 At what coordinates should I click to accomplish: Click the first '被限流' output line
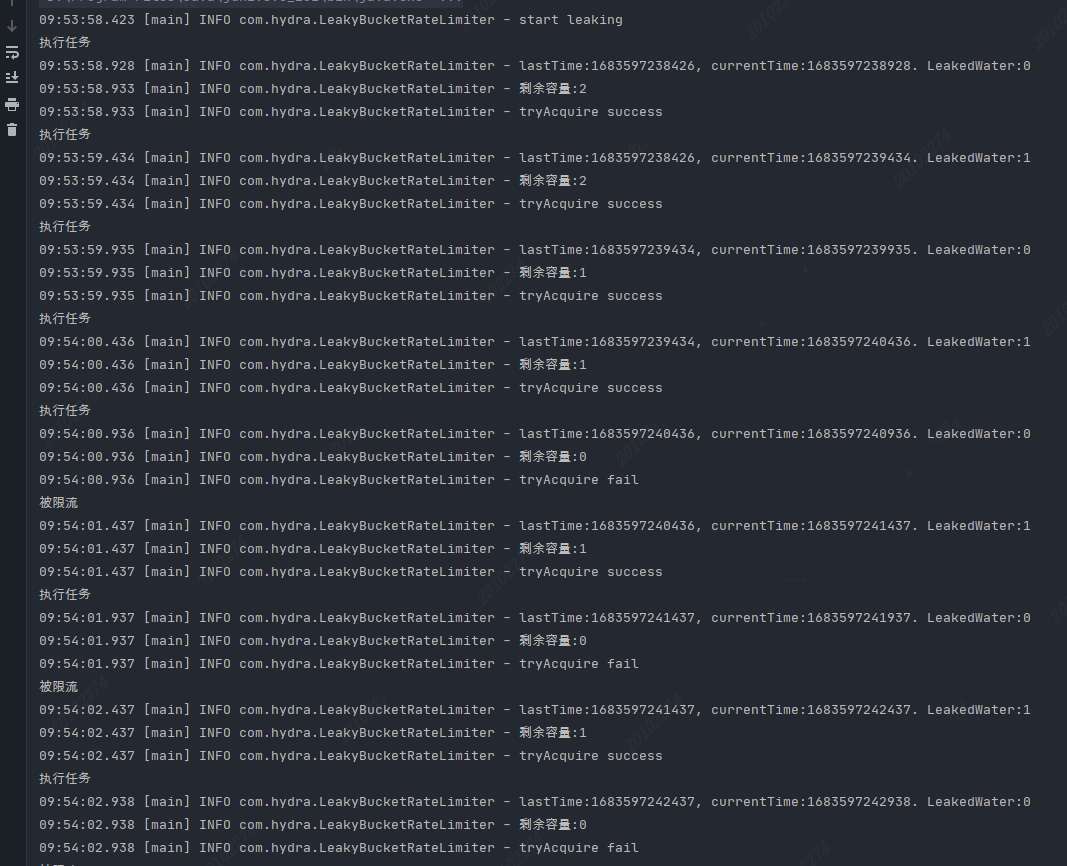59,503
